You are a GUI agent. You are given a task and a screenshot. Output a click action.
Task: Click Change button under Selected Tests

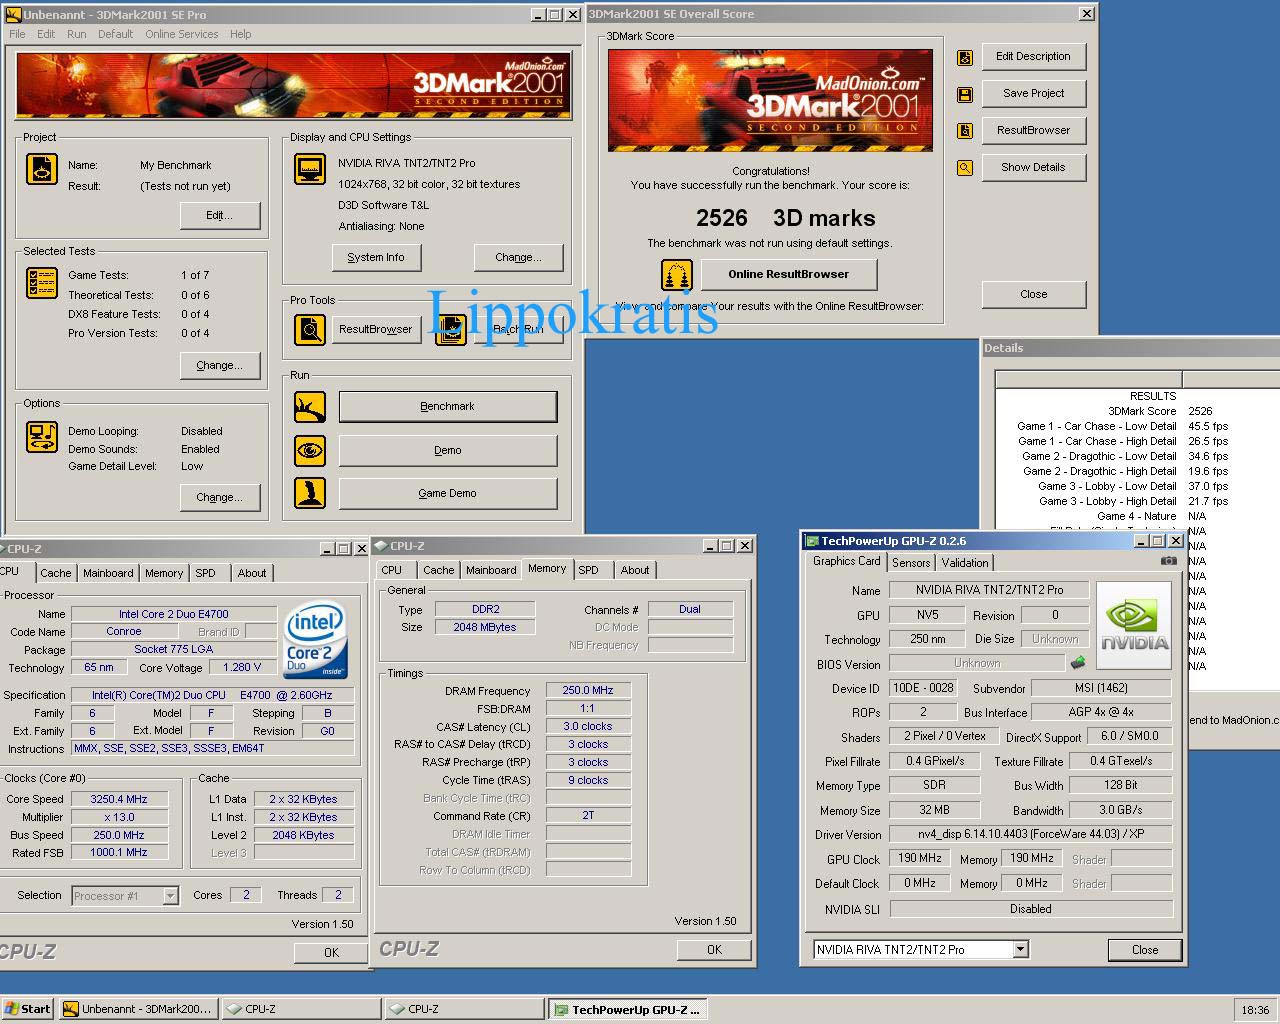[x=219, y=365]
